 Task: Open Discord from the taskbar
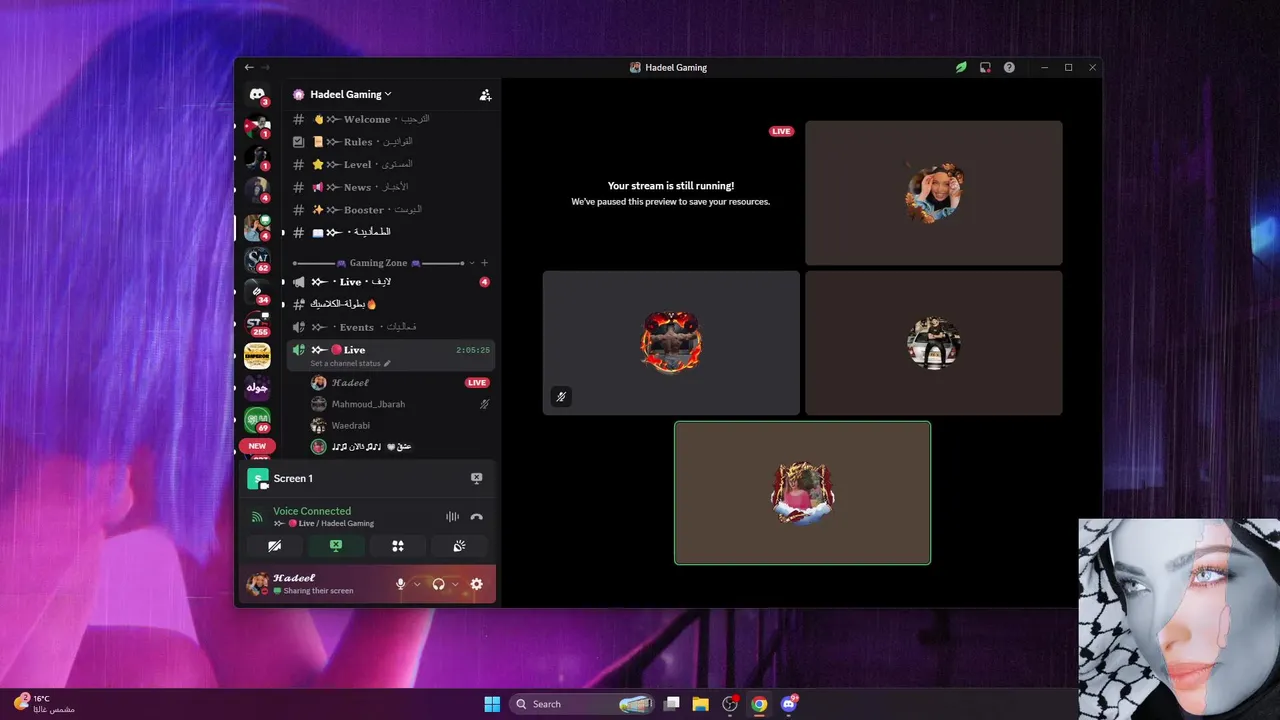tap(789, 704)
